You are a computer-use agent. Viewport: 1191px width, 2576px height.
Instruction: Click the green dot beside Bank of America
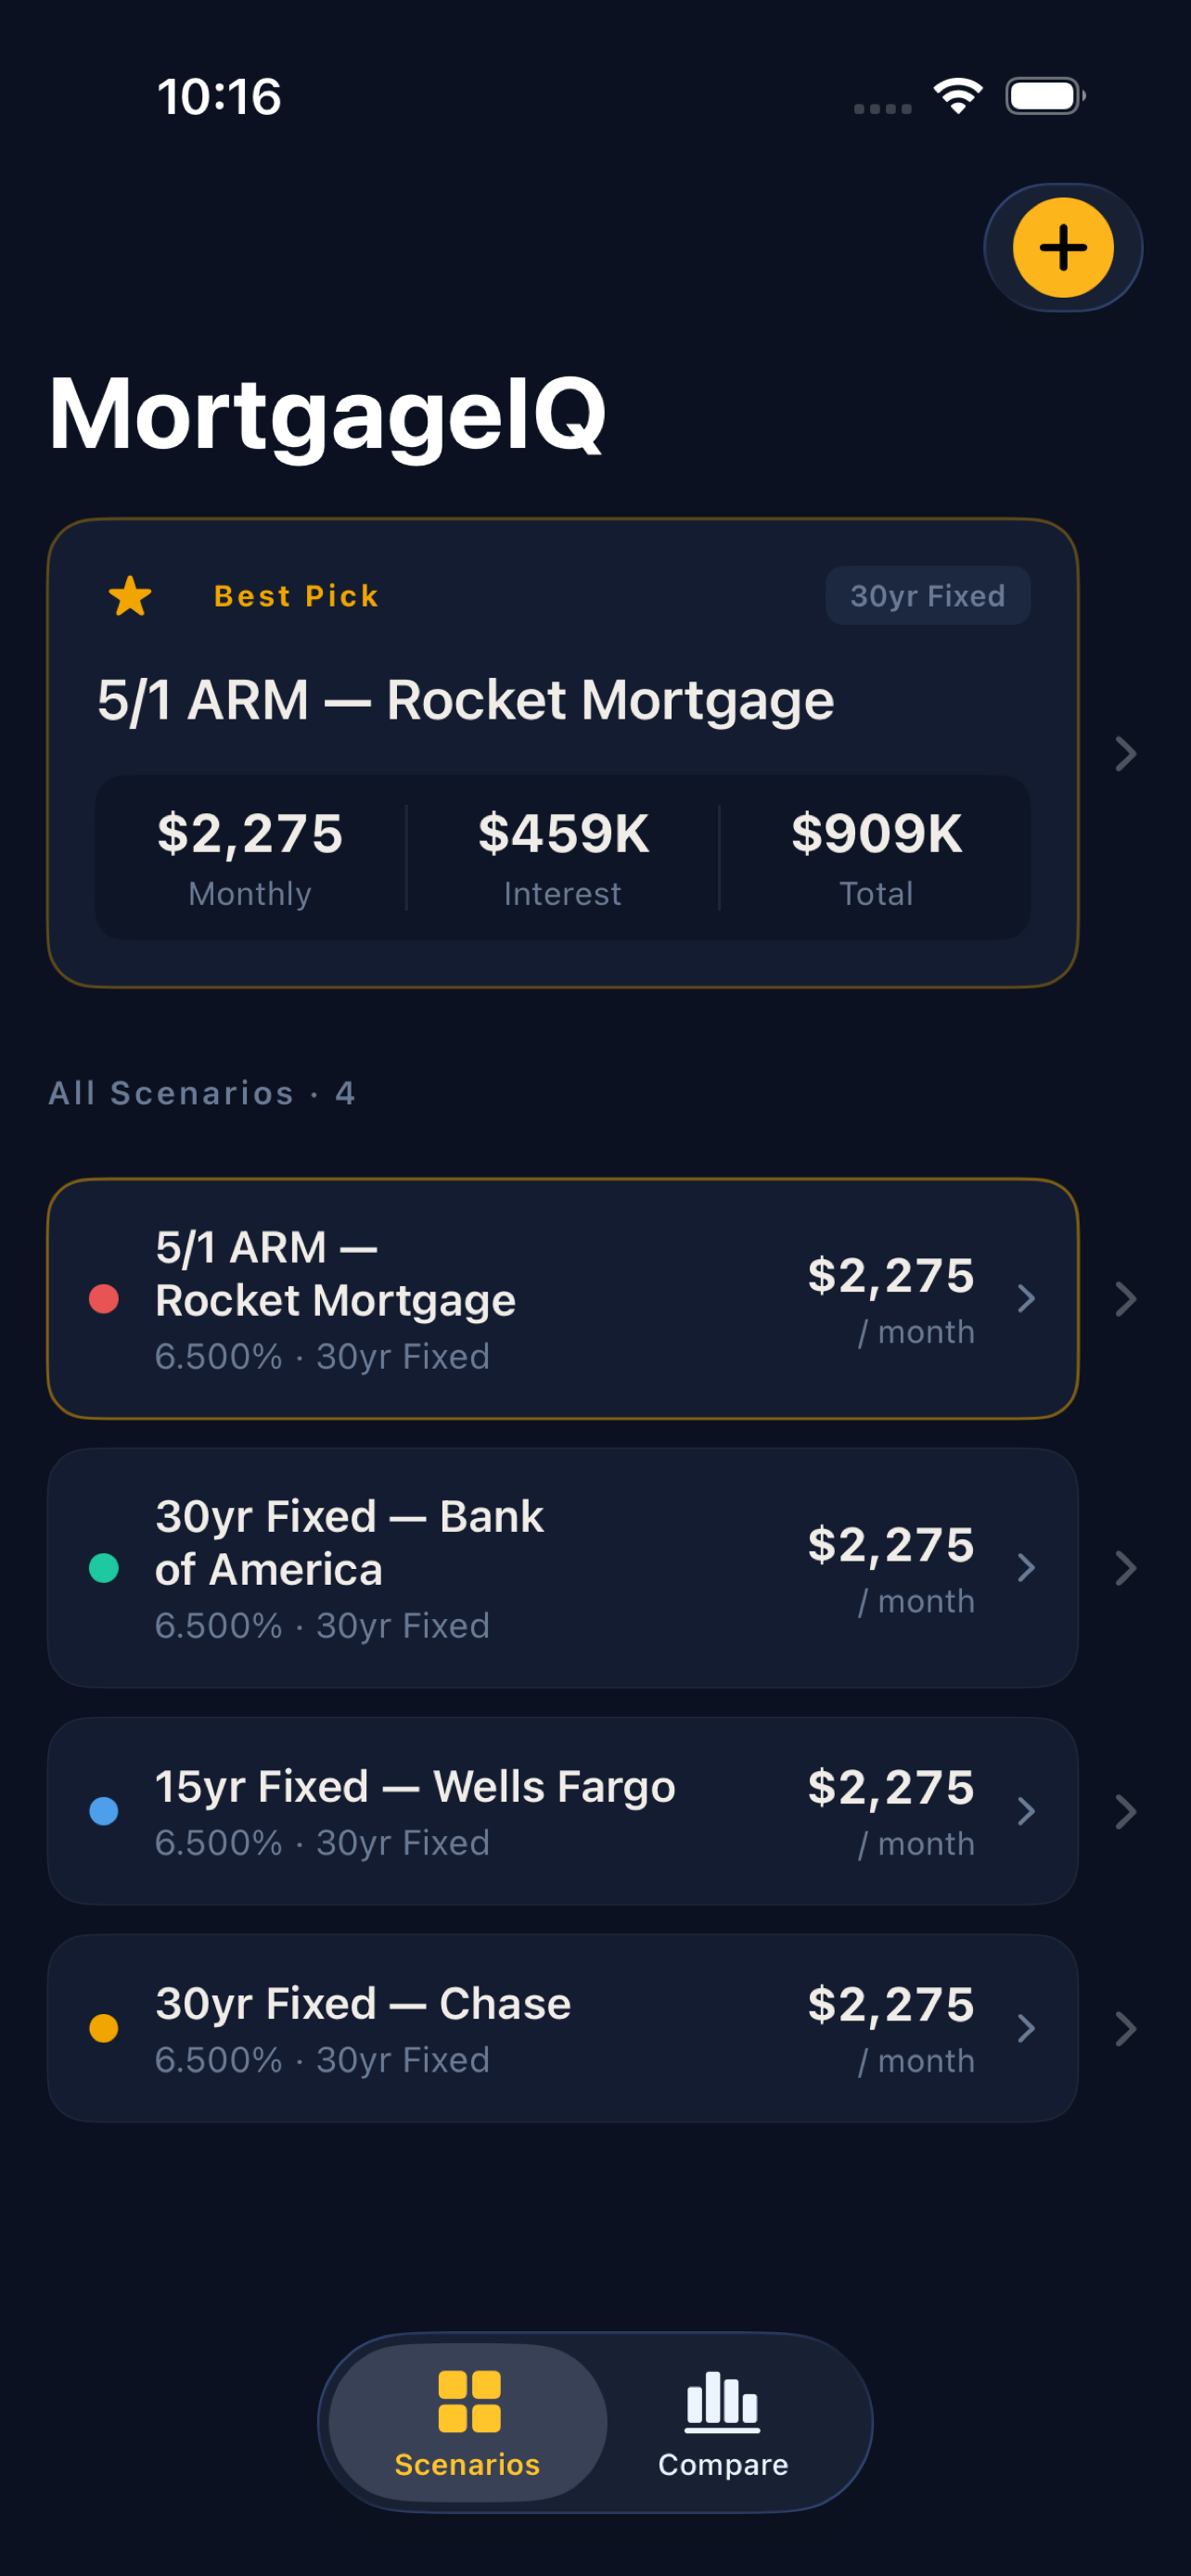(x=104, y=1568)
